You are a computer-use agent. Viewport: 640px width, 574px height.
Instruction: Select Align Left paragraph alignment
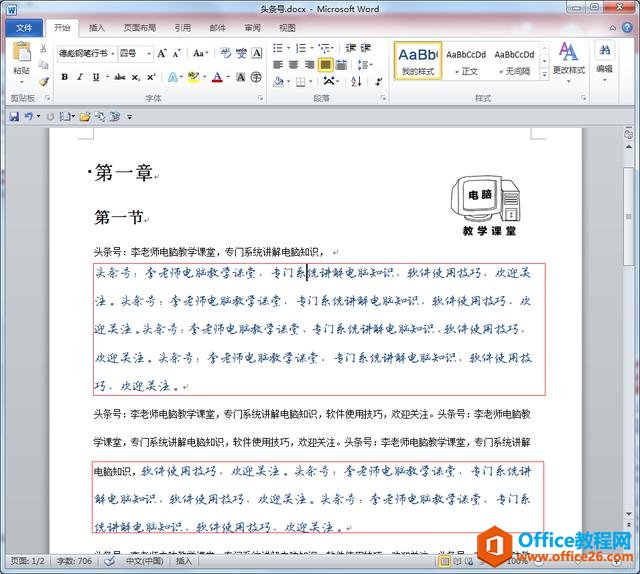278,65
